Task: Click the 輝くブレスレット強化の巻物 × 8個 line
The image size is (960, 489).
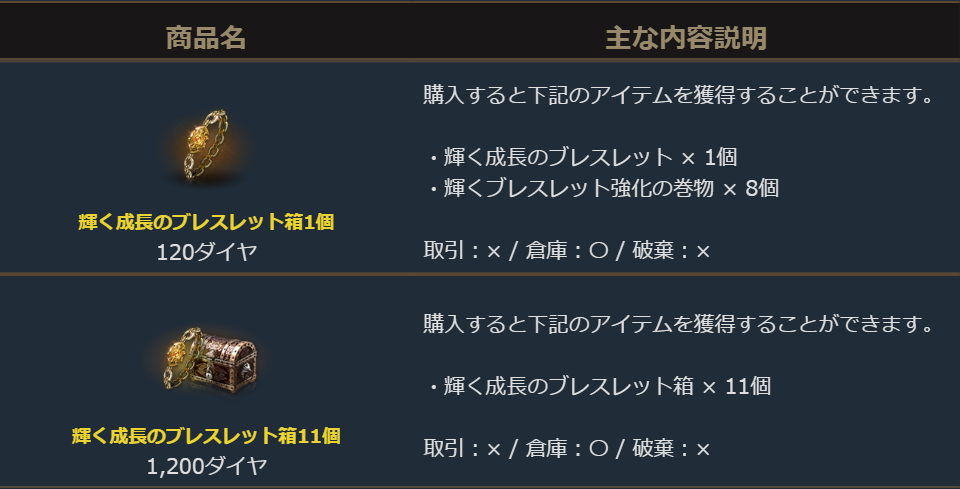Action: pos(603,187)
